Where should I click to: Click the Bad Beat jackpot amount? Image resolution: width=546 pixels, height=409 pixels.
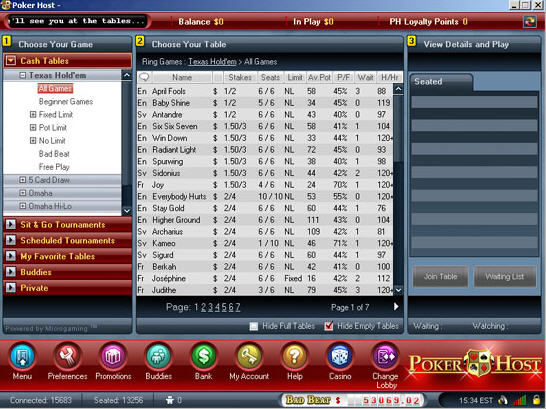point(392,400)
